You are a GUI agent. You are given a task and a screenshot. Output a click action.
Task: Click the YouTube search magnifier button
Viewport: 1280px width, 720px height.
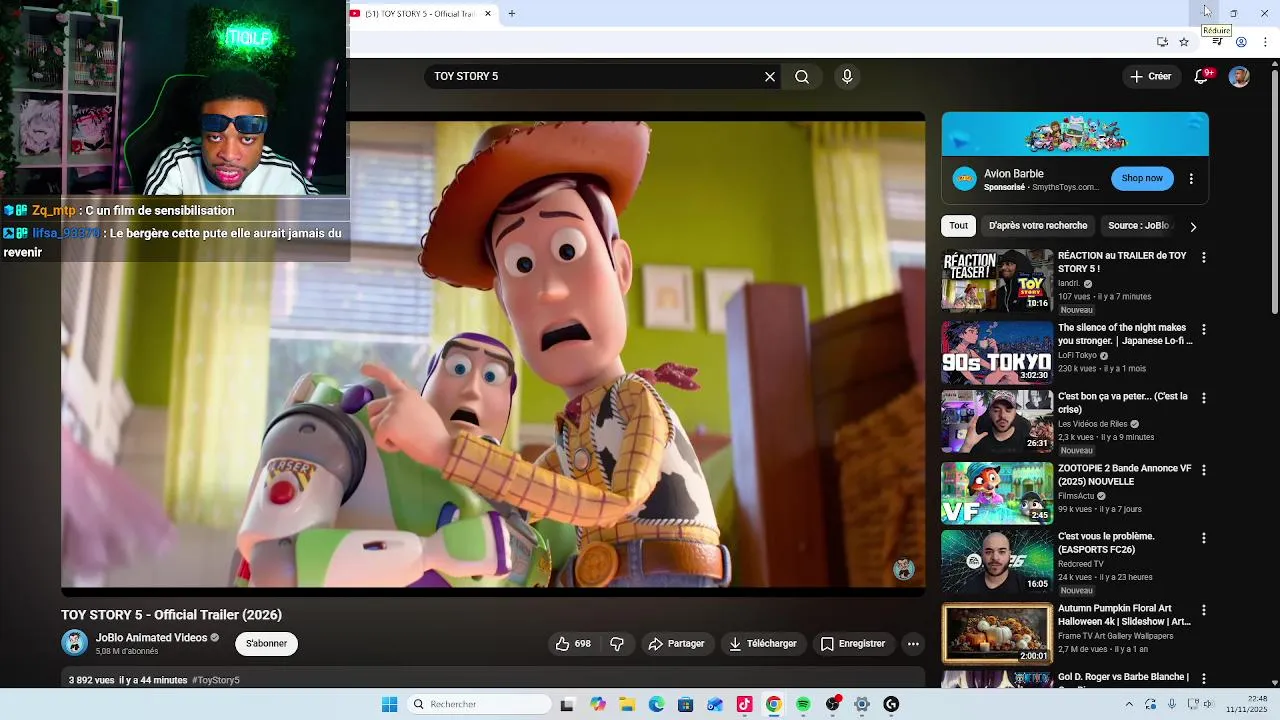click(802, 77)
